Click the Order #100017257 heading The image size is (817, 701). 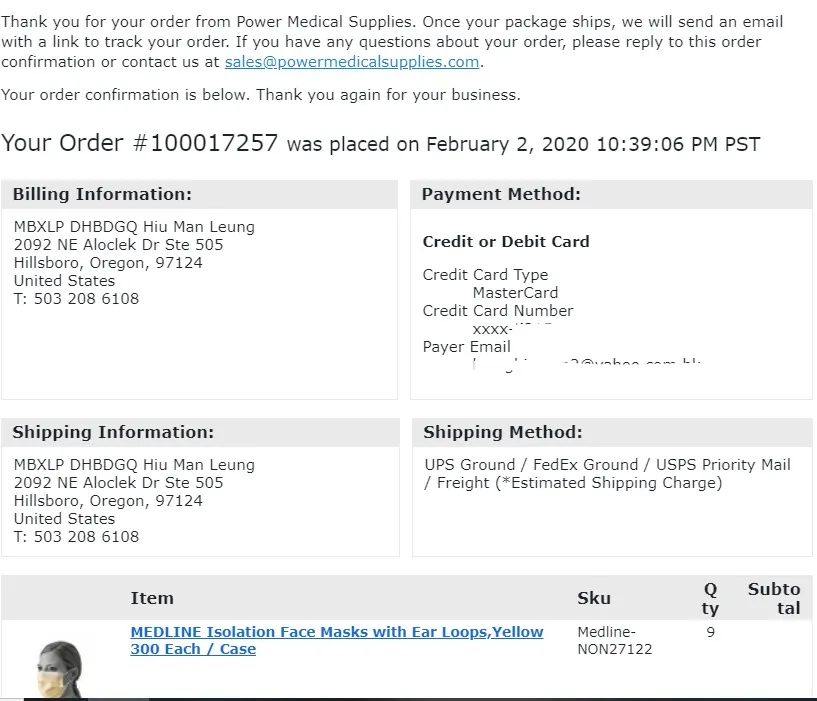click(140, 143)
